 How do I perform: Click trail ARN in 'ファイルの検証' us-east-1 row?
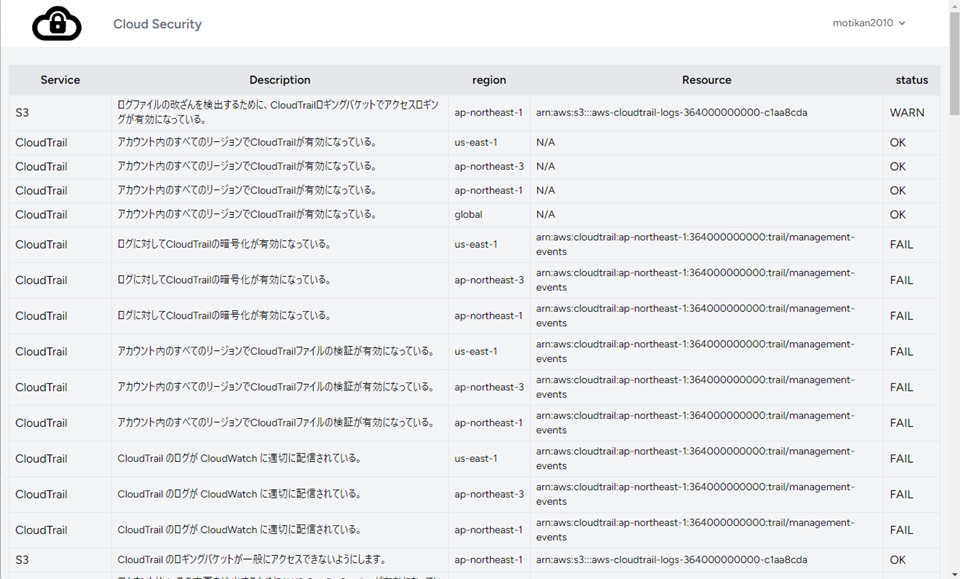coord(695,351)
